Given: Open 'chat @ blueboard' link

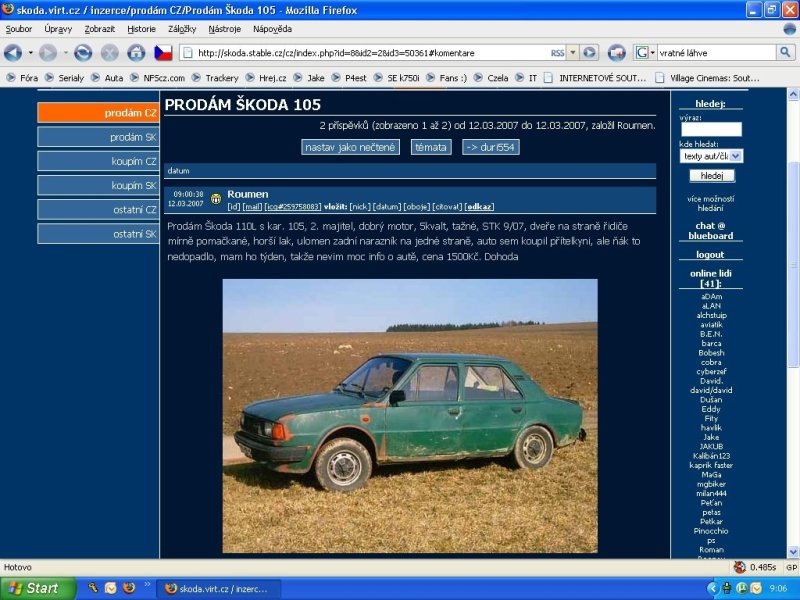Looking at the screenshot, I should tap(711, 231).
